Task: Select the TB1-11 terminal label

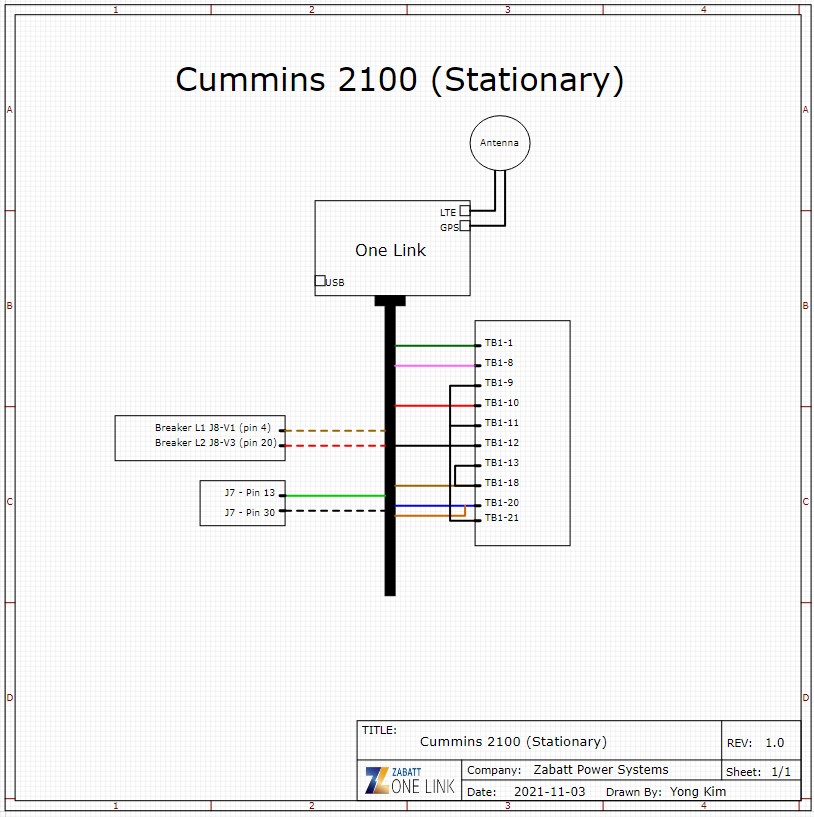Action: 502,422
